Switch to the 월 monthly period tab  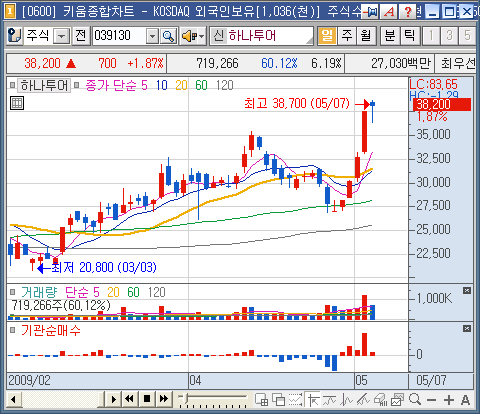pos(366,36)
